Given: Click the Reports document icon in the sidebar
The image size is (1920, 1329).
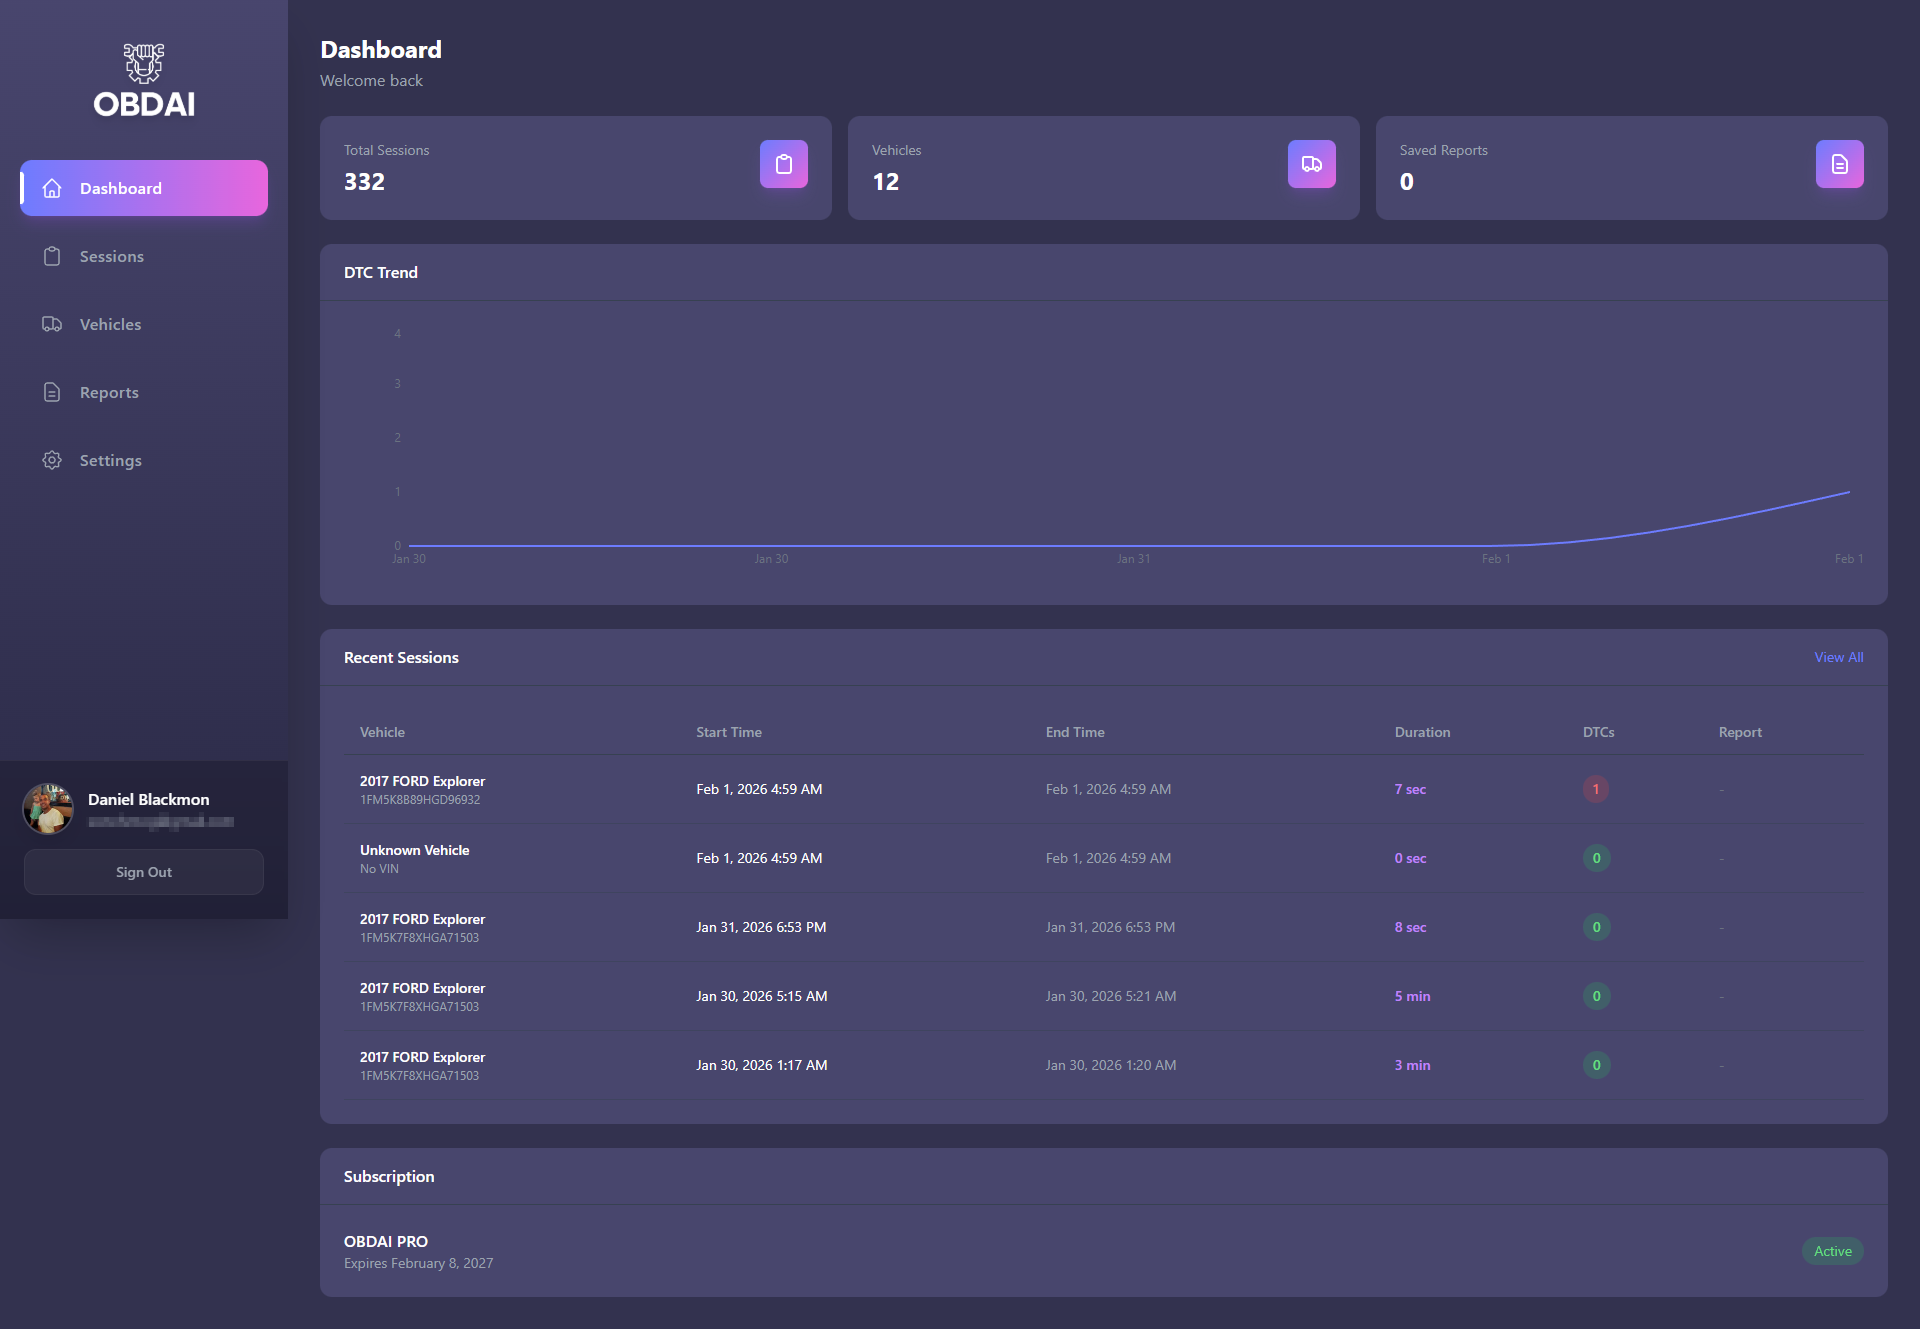Looking at the screenshot, I should click(x=52, y=392).
